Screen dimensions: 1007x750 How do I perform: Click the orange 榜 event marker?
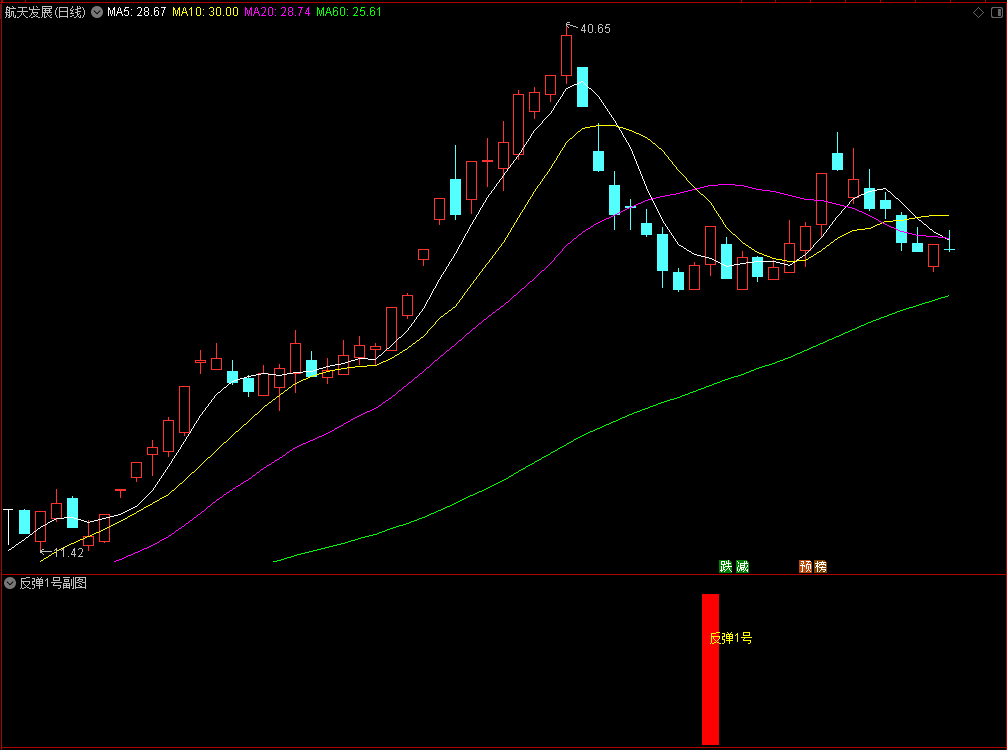point(821,566)
